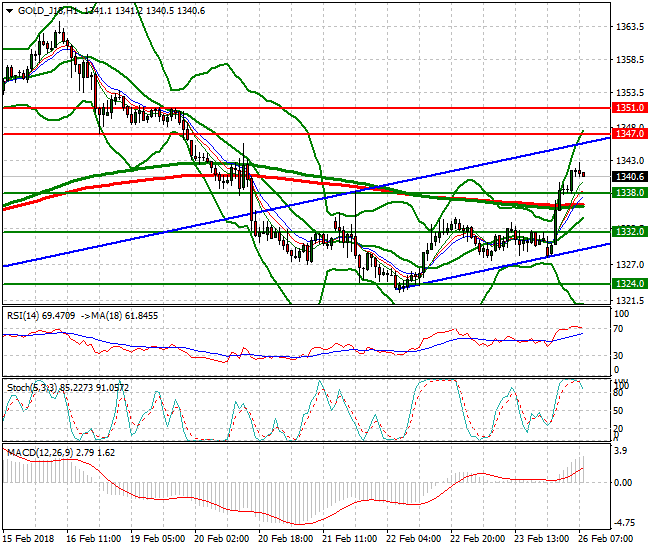Image resolution: width=650 pixels, height=550 pixels.
Task: Click the 1321.5 price scale value
Action: [630, 300]
